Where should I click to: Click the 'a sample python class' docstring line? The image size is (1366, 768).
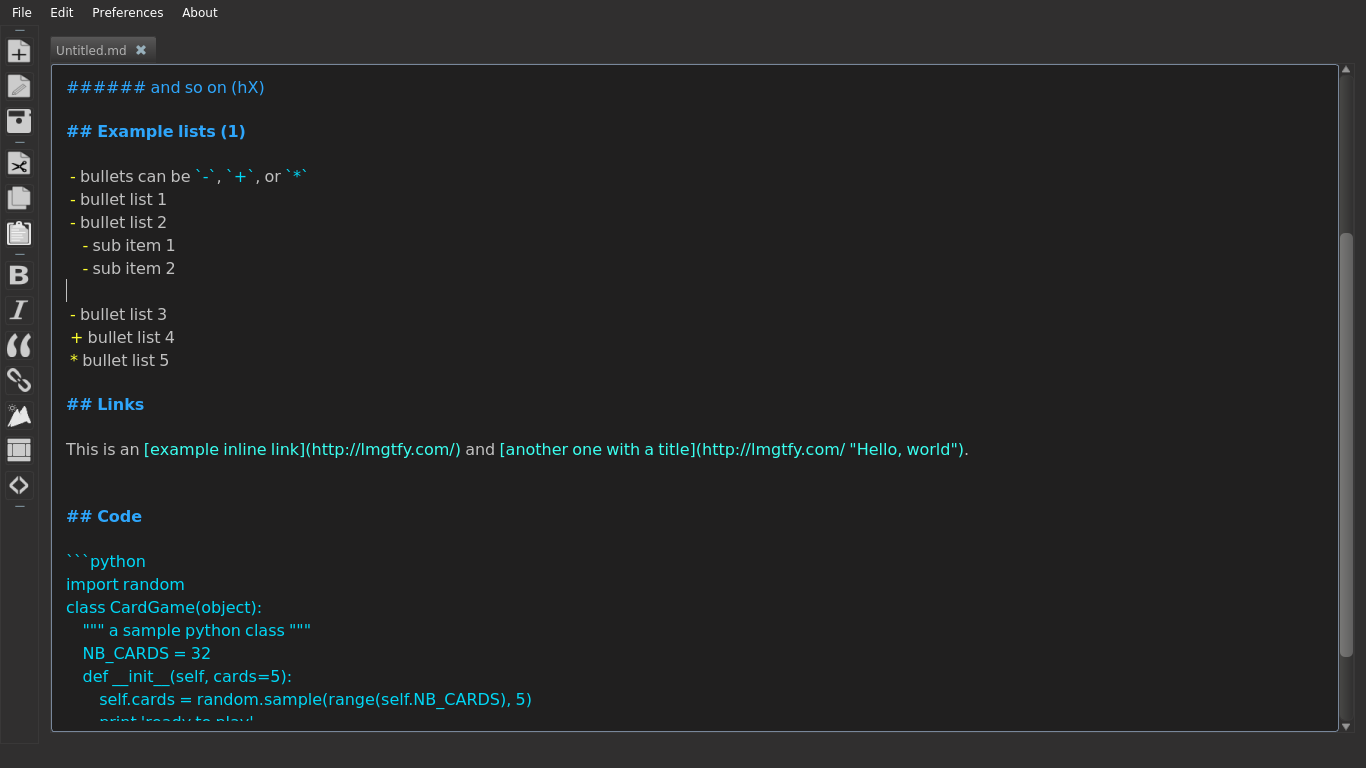coord(197,630)
